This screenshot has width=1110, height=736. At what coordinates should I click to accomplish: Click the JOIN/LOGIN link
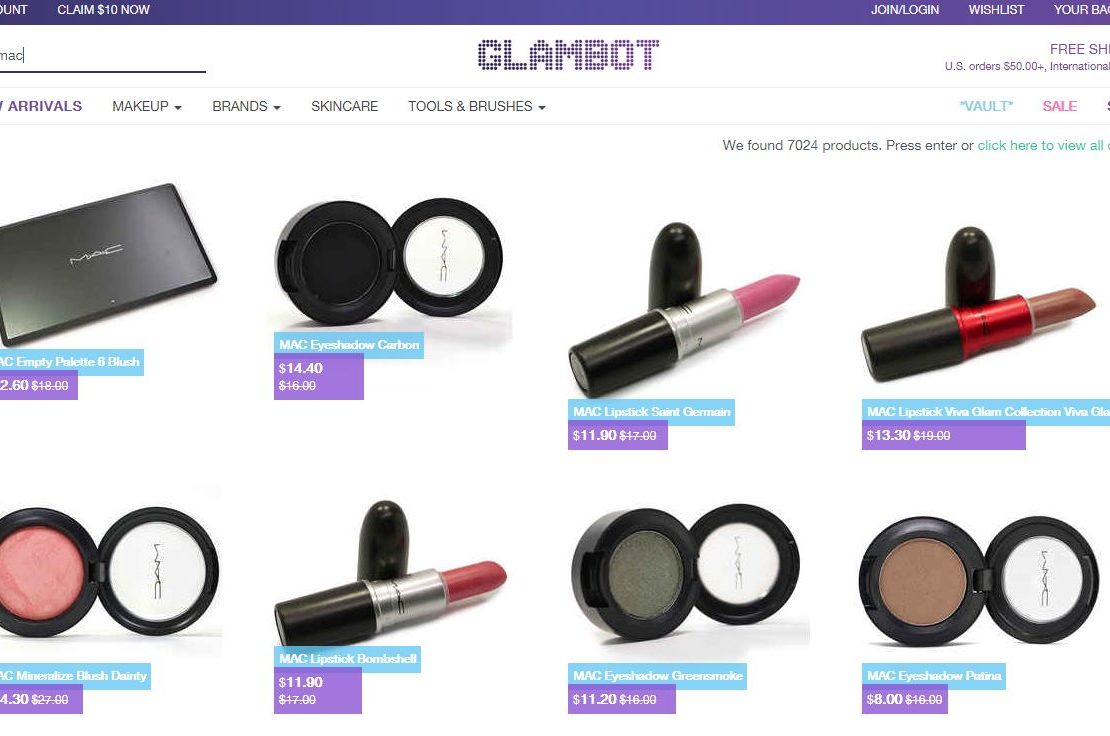(905, 10)
